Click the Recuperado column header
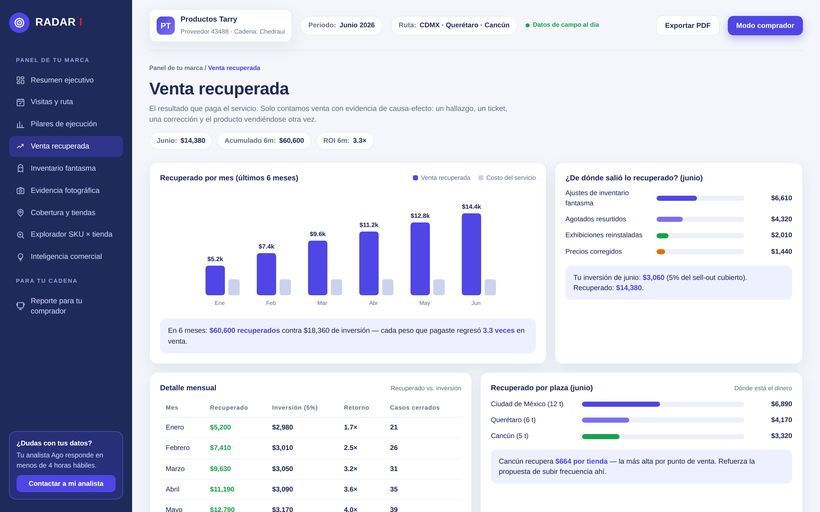 click(x=229, y=407)
